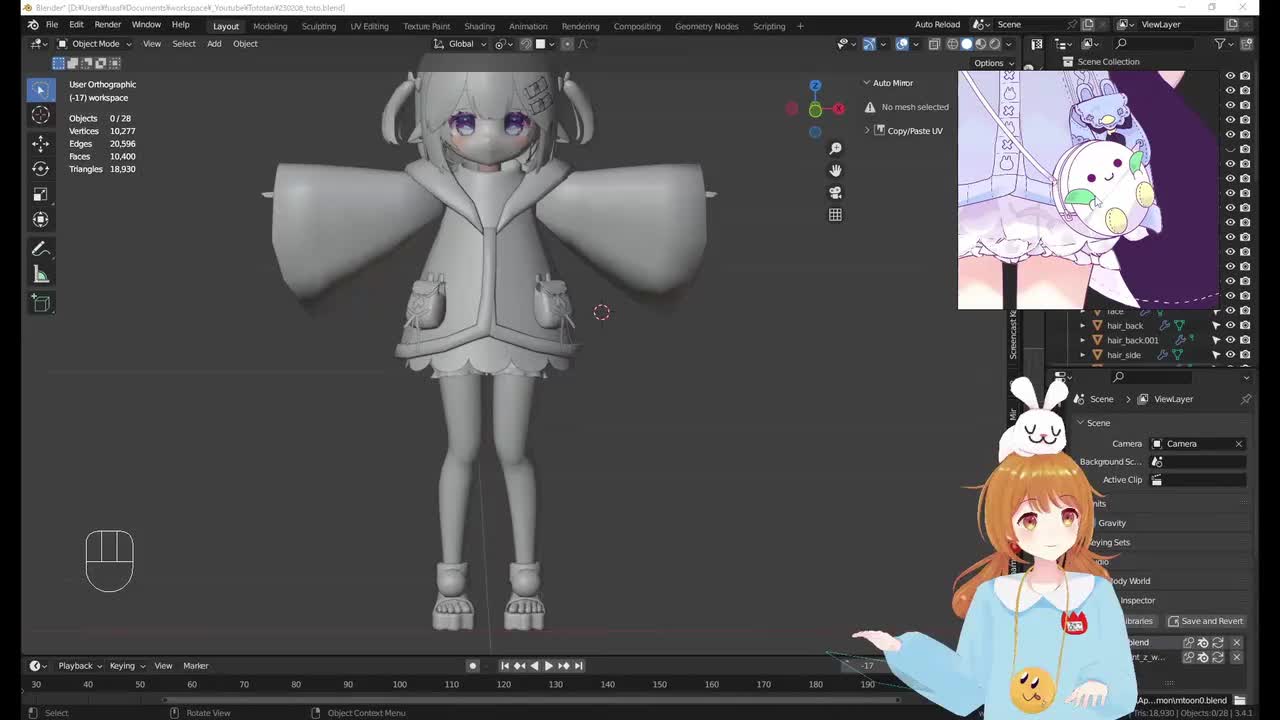Click the pan view hand icon

[x=835, y=170]
